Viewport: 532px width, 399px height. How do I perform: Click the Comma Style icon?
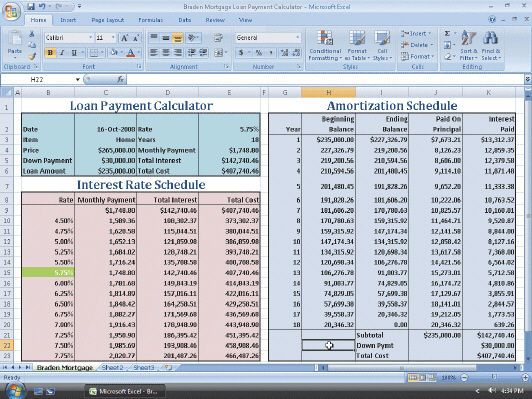270,53
